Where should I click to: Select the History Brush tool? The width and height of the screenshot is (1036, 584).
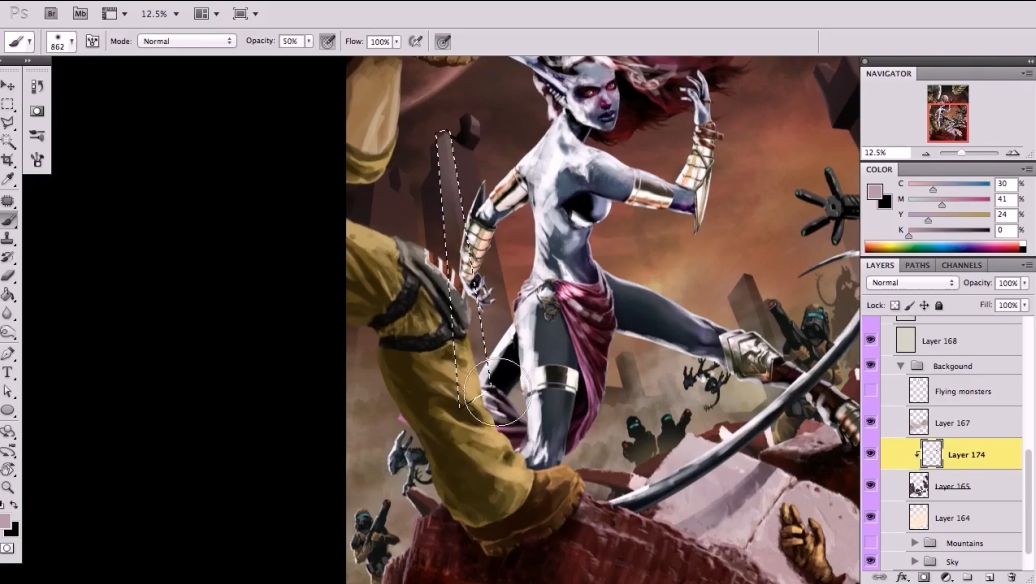[x=8, y=256]
